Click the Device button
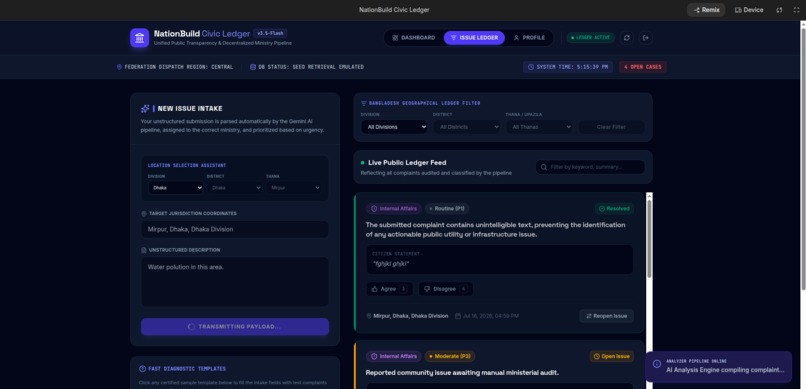This screenshot has height=389, width=806. coord(749,10)
